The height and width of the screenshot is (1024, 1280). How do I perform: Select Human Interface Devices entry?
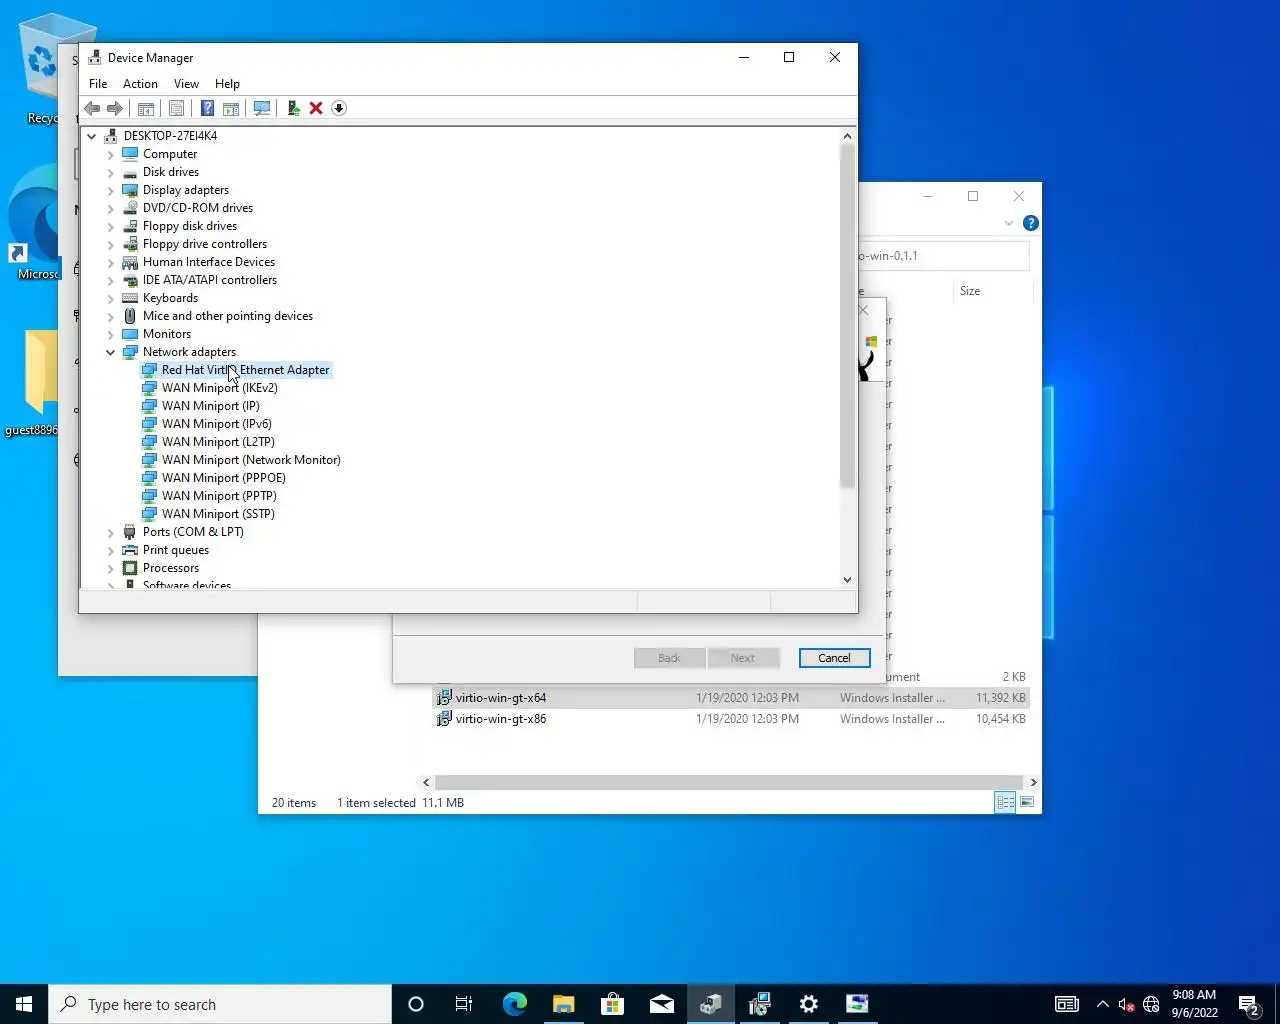(209, 262)
